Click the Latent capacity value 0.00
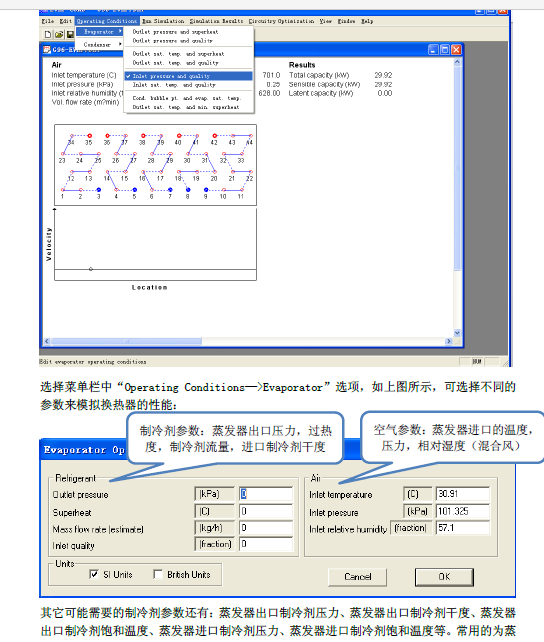 [x=385, y=93]
